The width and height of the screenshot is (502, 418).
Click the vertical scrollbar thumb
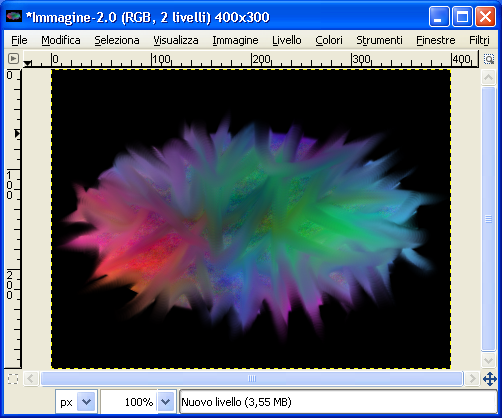point(488,219)
